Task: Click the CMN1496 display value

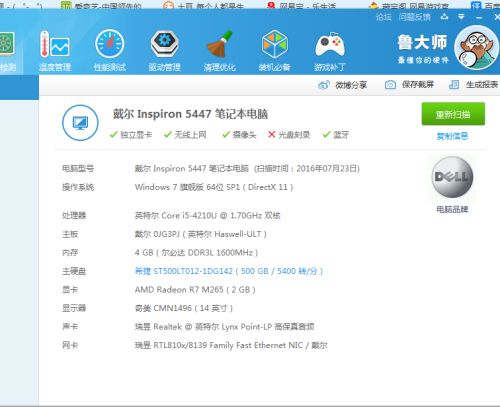Action: (184, 308)
